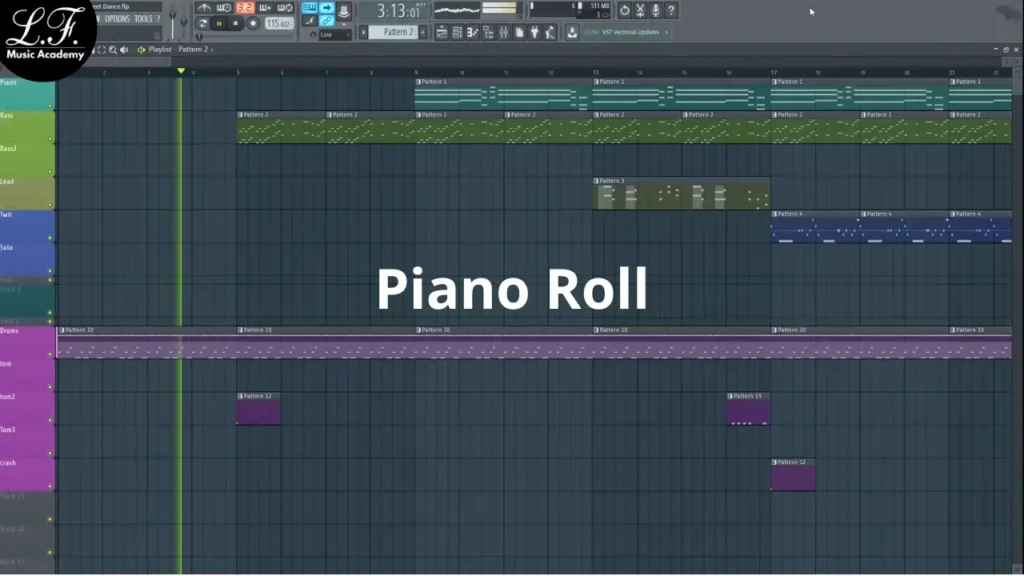This screenshot has height=576, width=1024.
Task: Mute the Piano track
Action: pyautogui.click(x=52, y=106)
